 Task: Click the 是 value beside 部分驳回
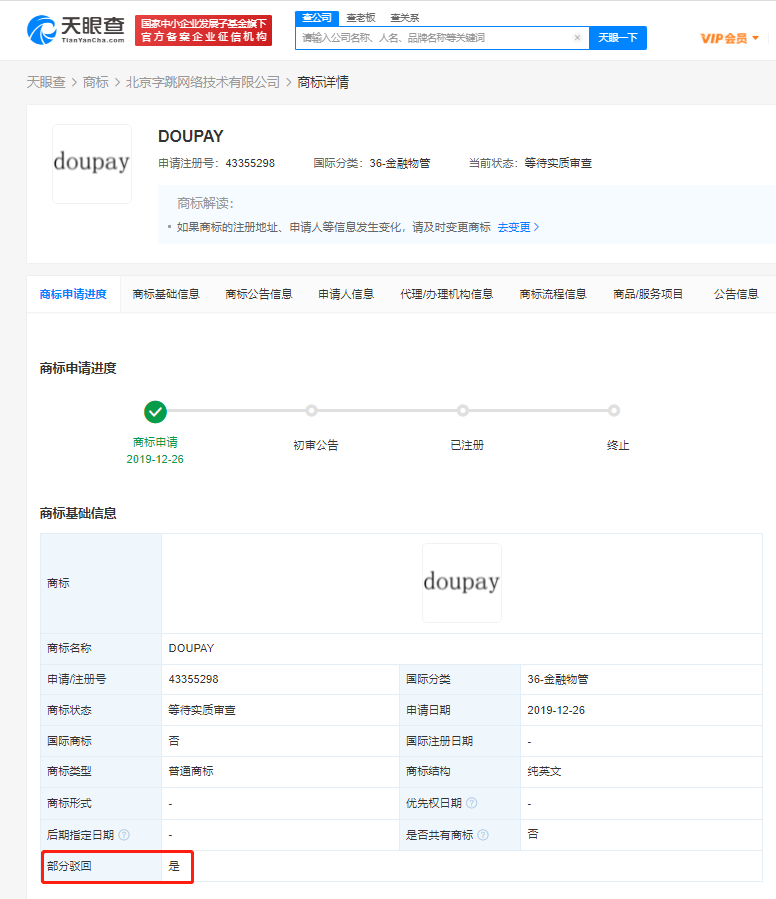click(x=174, y=866)
